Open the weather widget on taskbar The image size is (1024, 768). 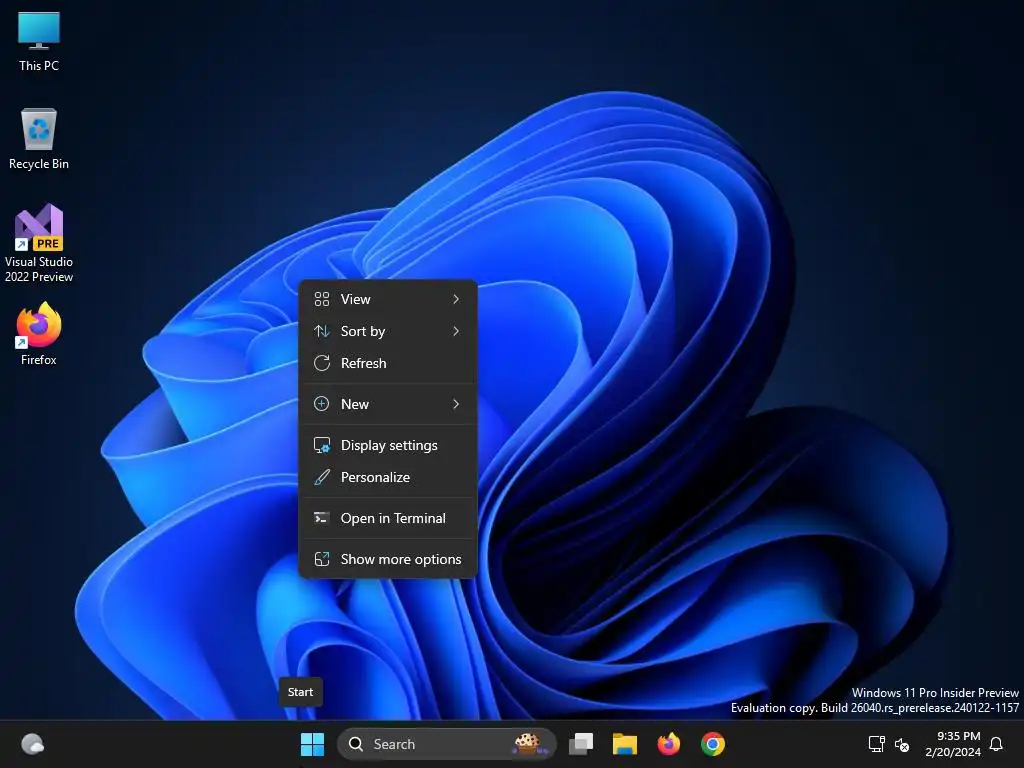coord(32,744)
